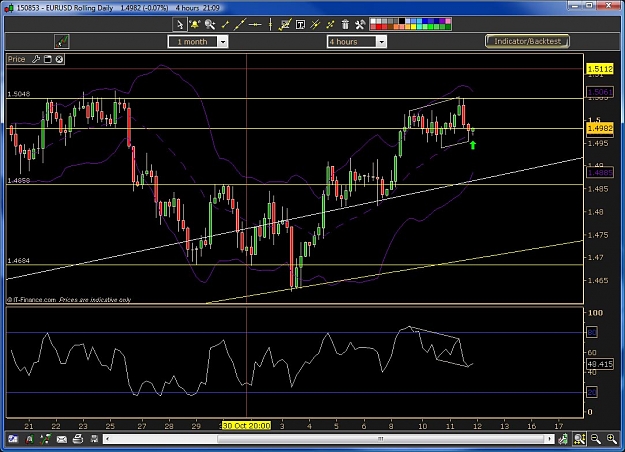Screen dimensions: 625x452
Task: Select the cursor pointer tool
Action: point(180,25)
